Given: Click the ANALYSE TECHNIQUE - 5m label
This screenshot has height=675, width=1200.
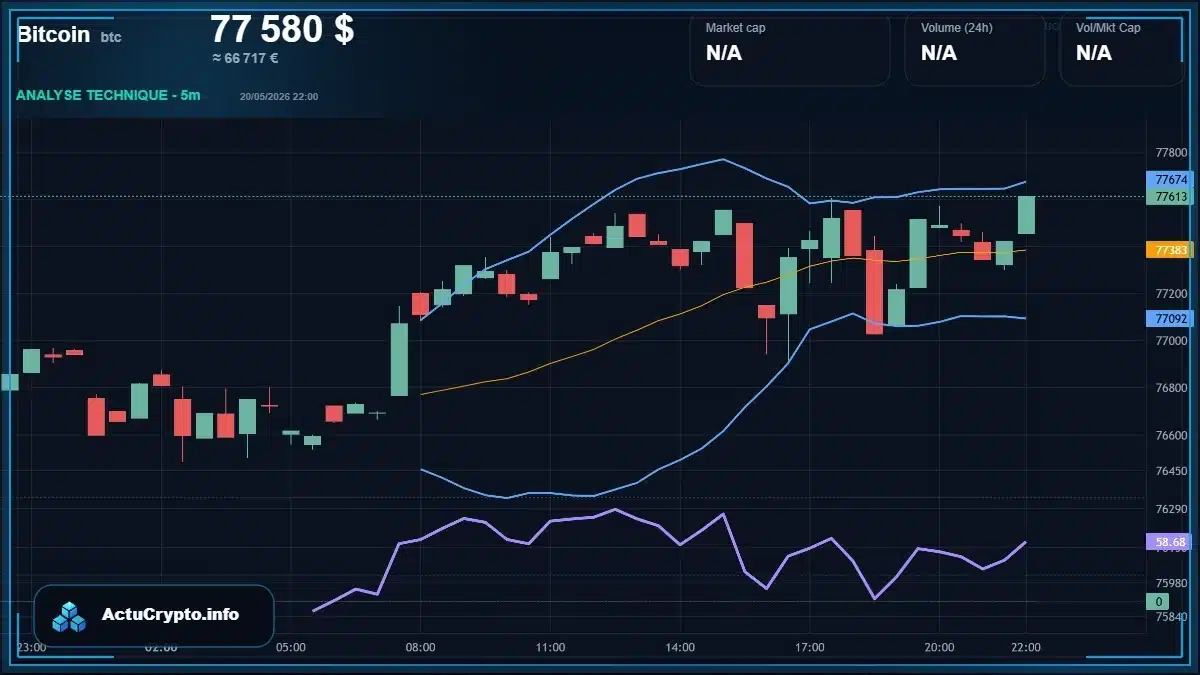Looking at the screenshot, I should click(x=108, y=95).
